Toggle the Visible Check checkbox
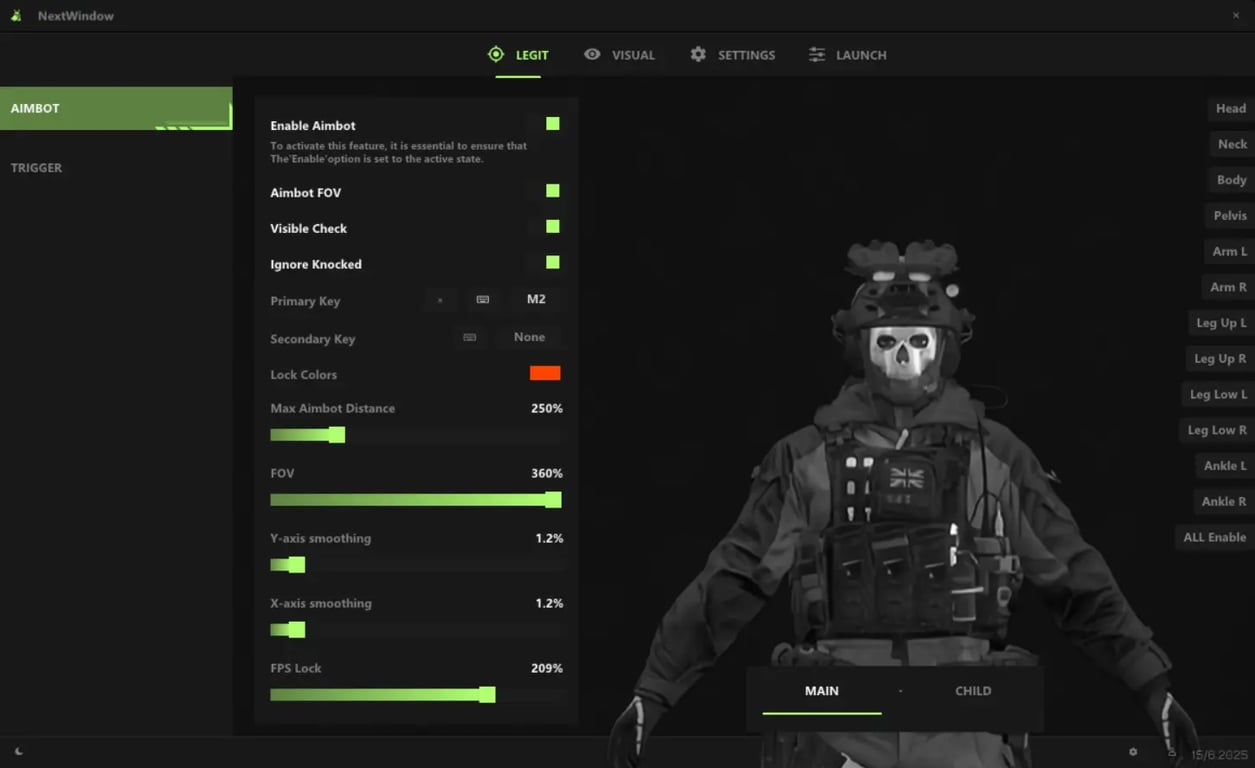Screen dimensions: 1255x768 coord(552,227)
